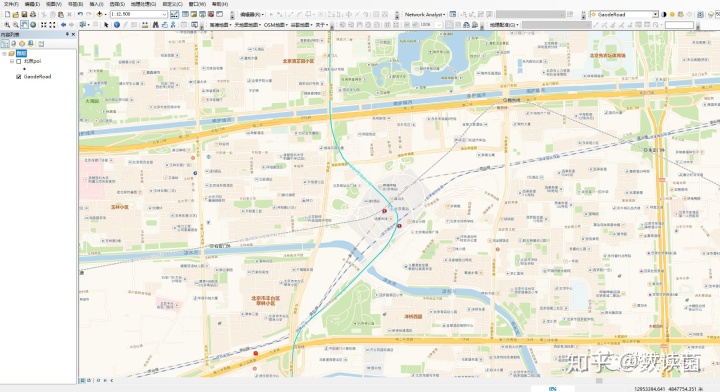Open Editor toolbar icon beside scale
The image size is (720, 392).
(x=174, y=14)
